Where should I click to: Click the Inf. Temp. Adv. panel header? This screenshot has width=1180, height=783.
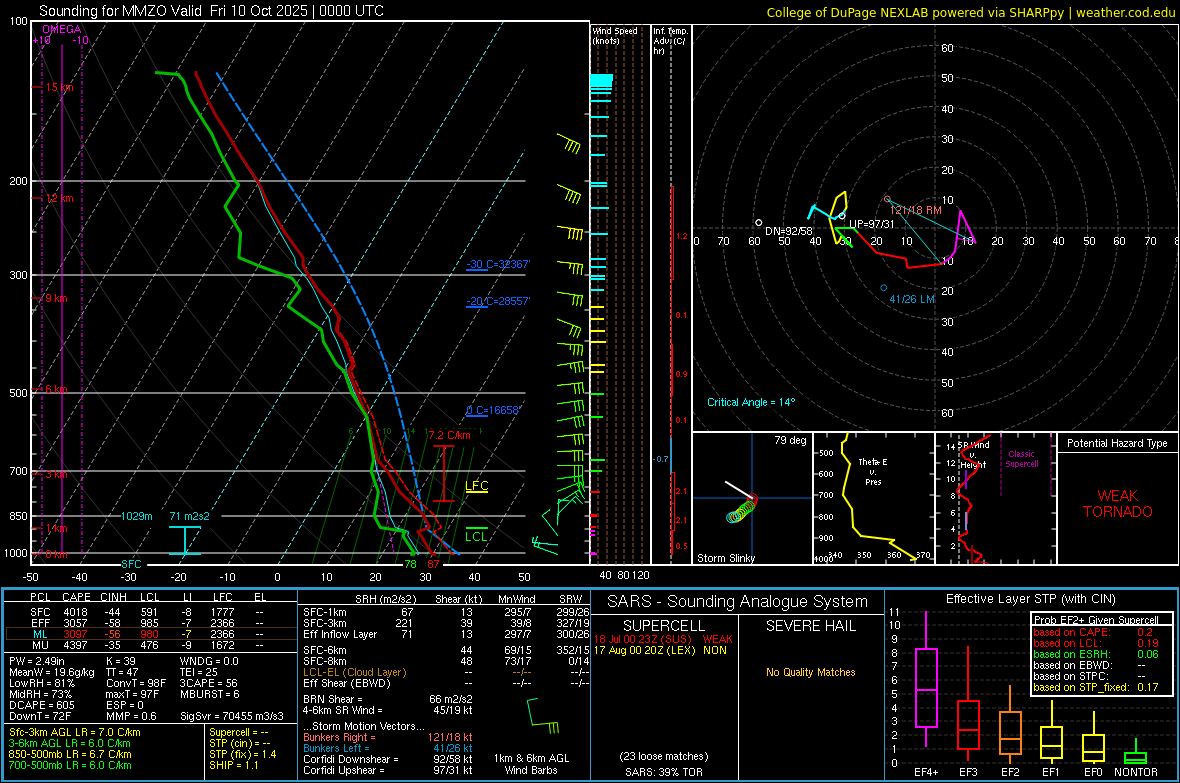[670, 41]
